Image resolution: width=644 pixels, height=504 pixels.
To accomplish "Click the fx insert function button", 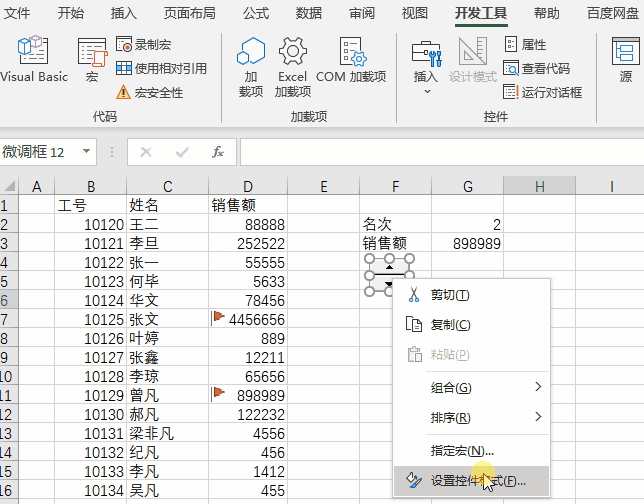I will 218,152.
